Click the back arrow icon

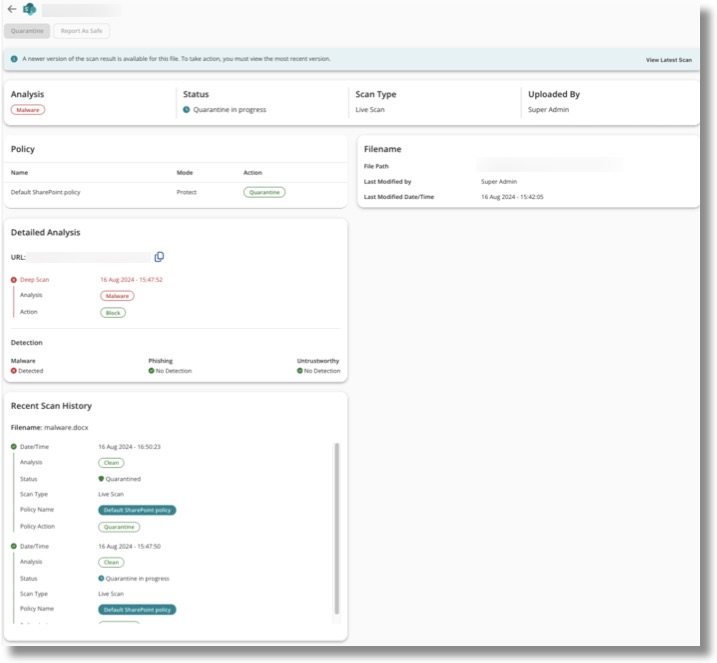tap(11, 10)
